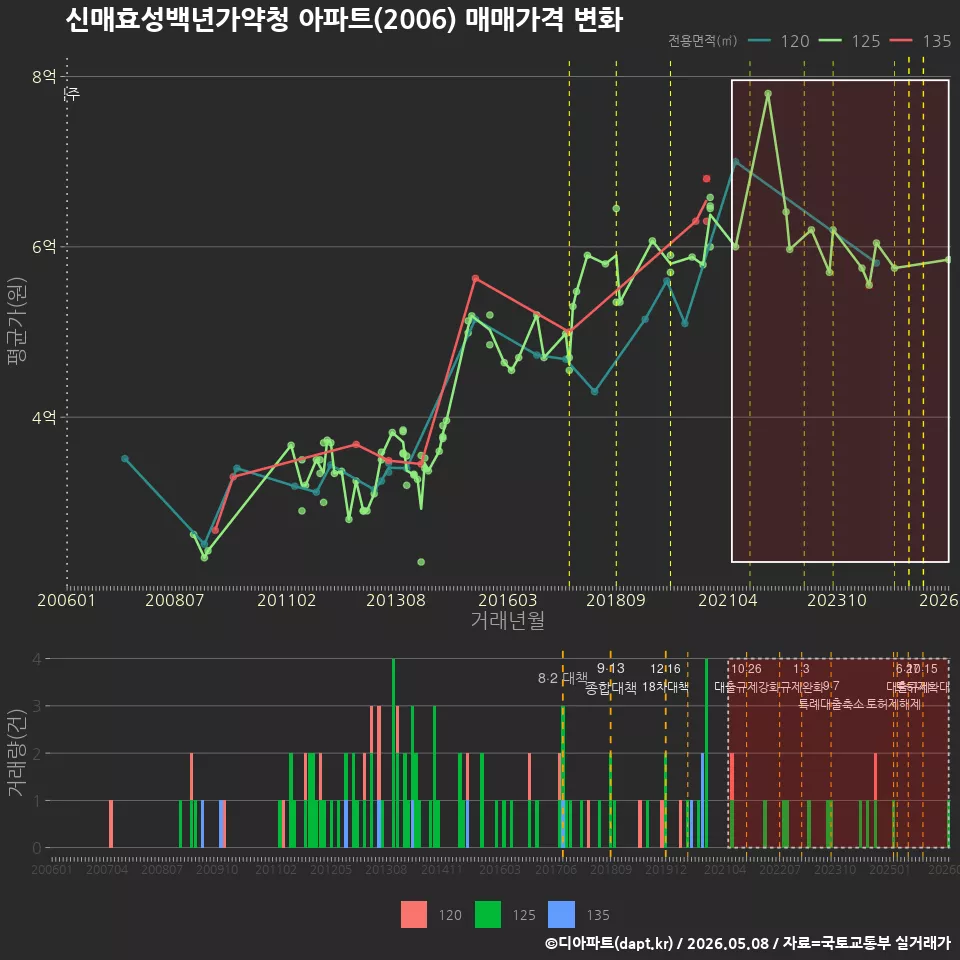Click the green 125 swatch in bottom legend
Viewport: 960px width, 960px height.
(488, 915)
